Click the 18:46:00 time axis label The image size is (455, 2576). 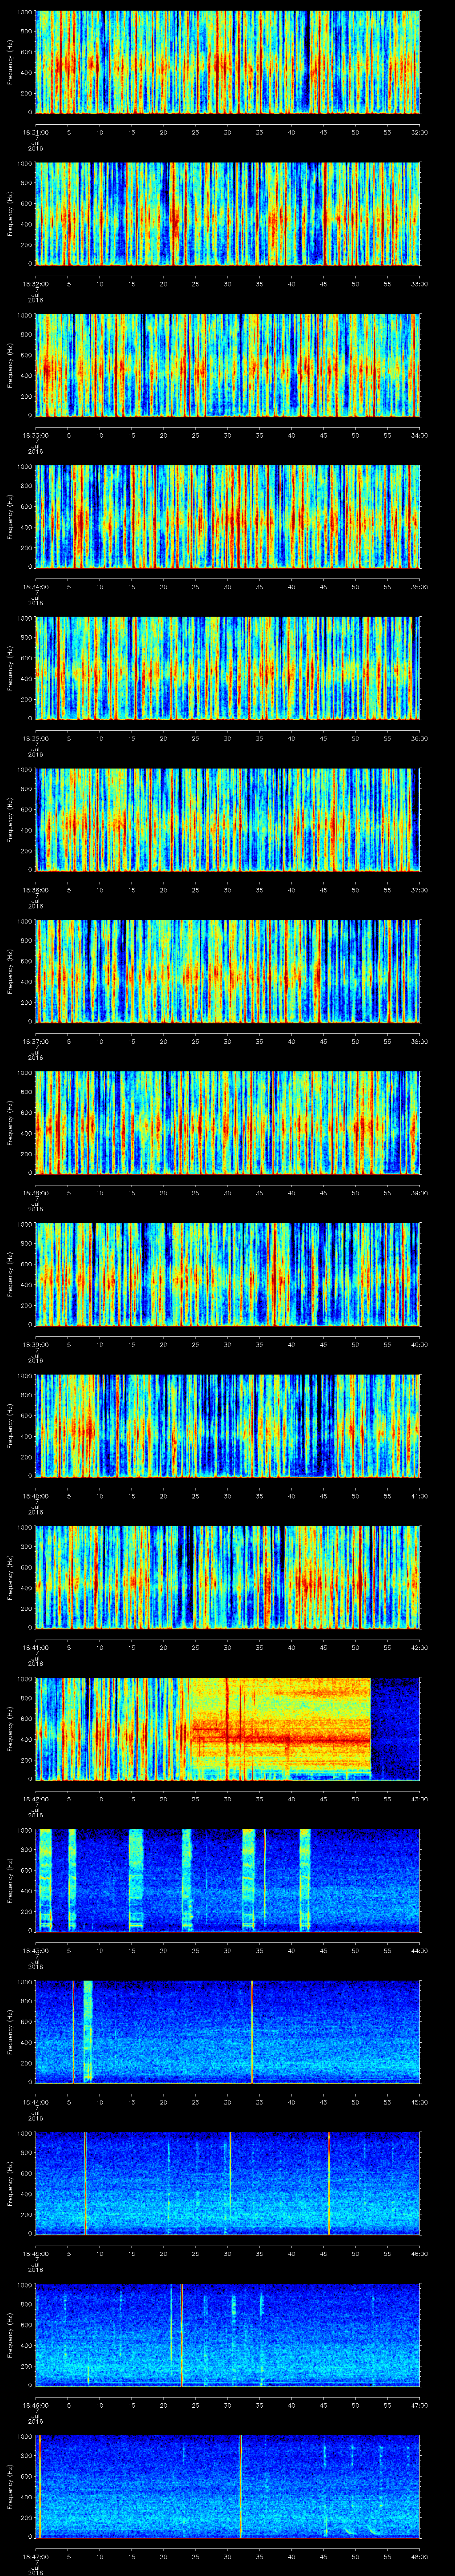(35, 2405)
